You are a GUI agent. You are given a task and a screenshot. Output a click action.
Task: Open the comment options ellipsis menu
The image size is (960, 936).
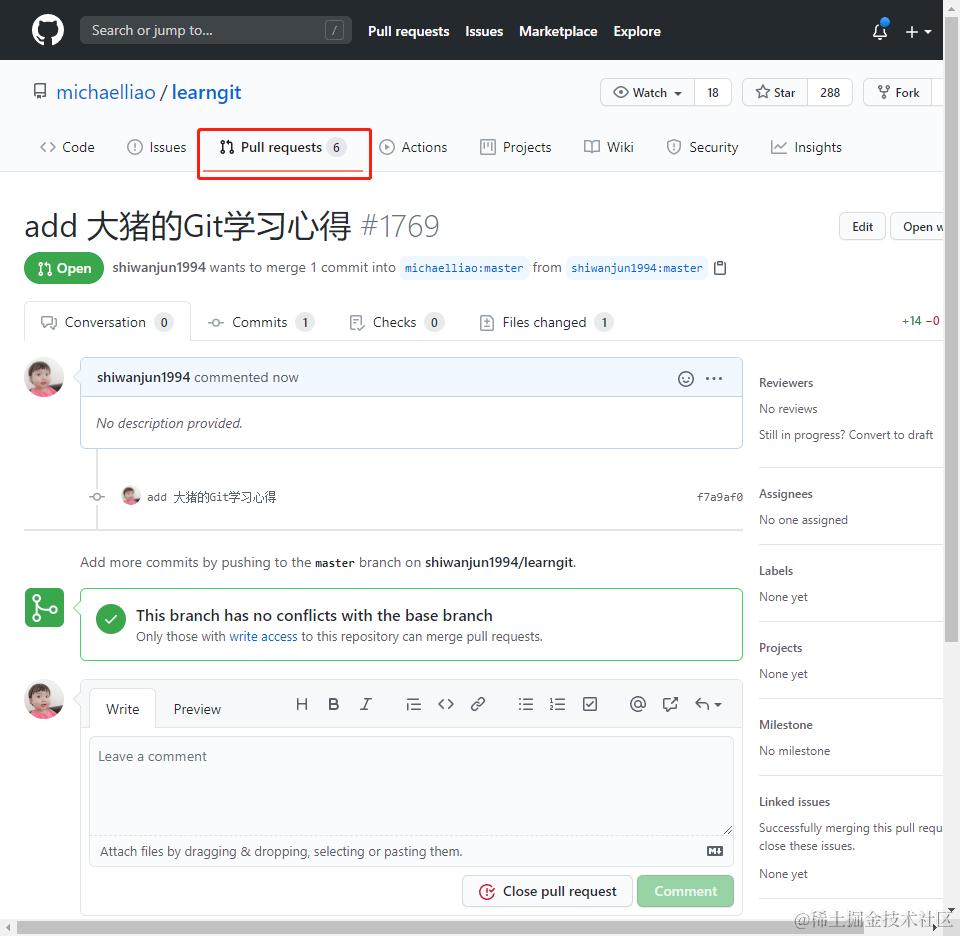714,378
